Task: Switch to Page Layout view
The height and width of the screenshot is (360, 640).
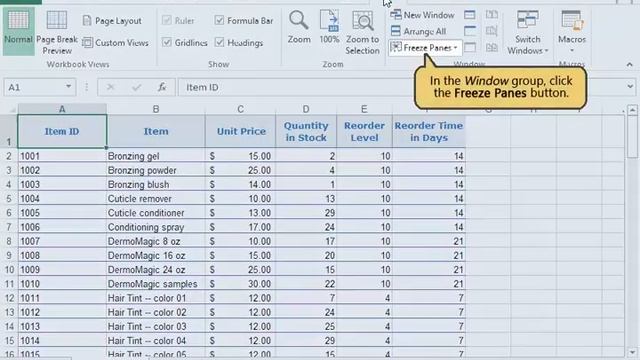Action: [112, 21]
